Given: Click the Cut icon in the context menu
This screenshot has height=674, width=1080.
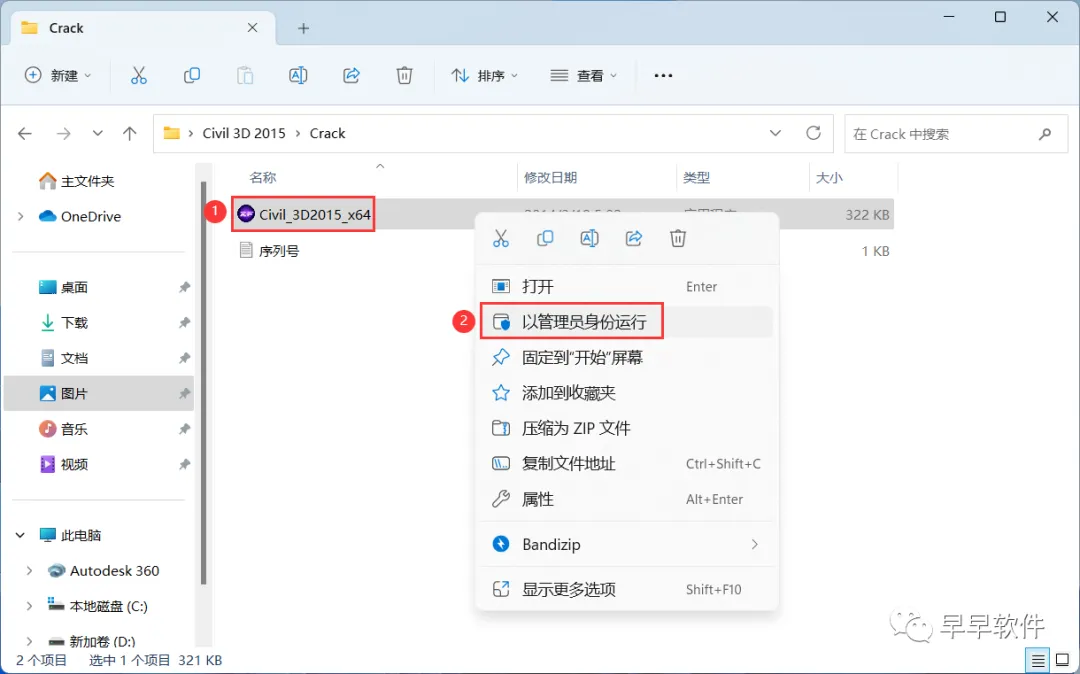Looking at the screenshot, I should (501, 238).
